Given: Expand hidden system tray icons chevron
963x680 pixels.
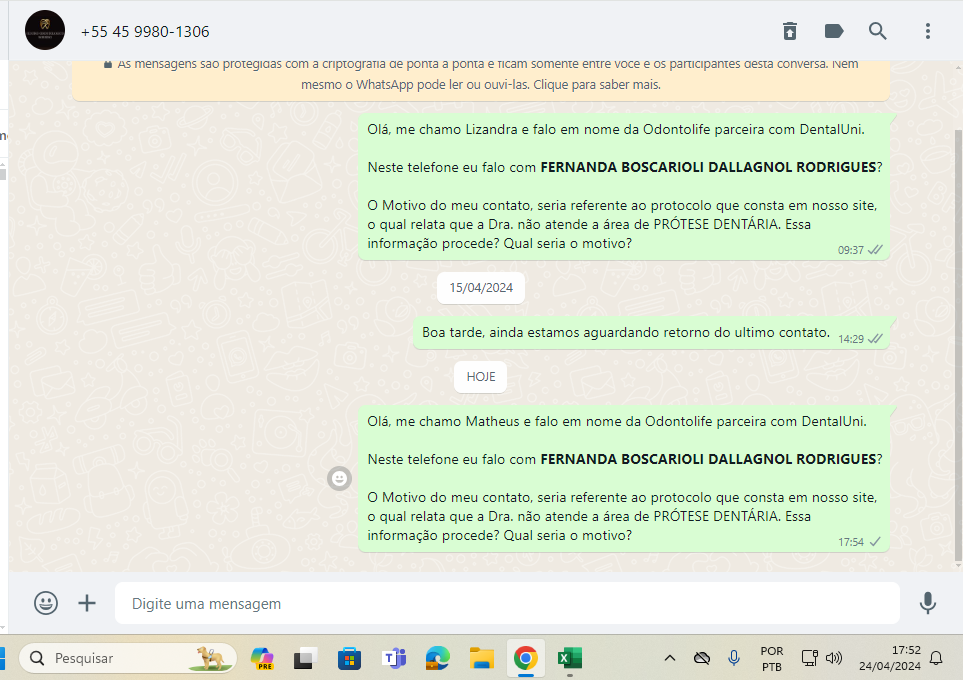Looking at the screenshot, I should pos(670,658).
